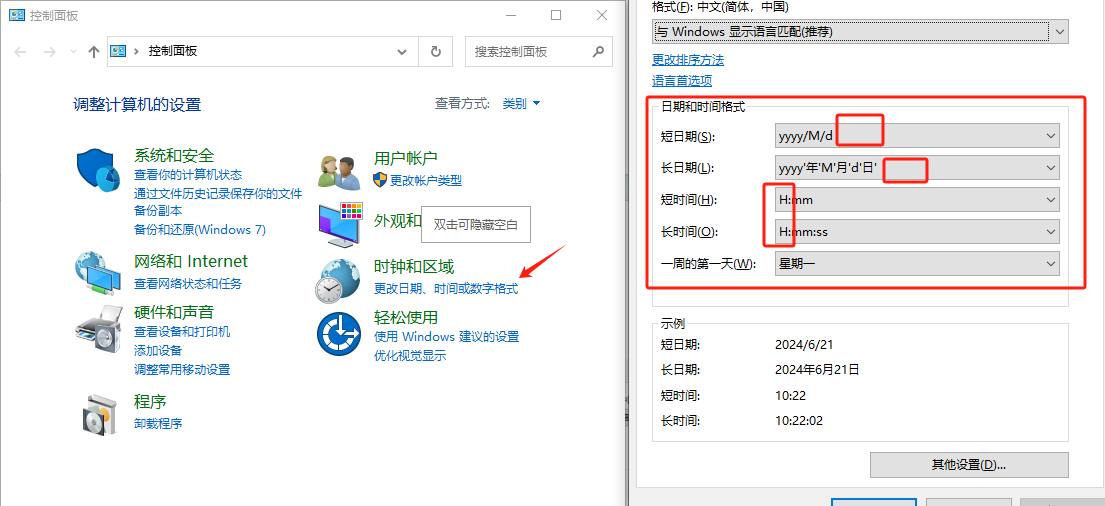The height and width of the screenshot is (506, 1105).
Task: Expand the short date format dropdown
Action: click(916, 136)
